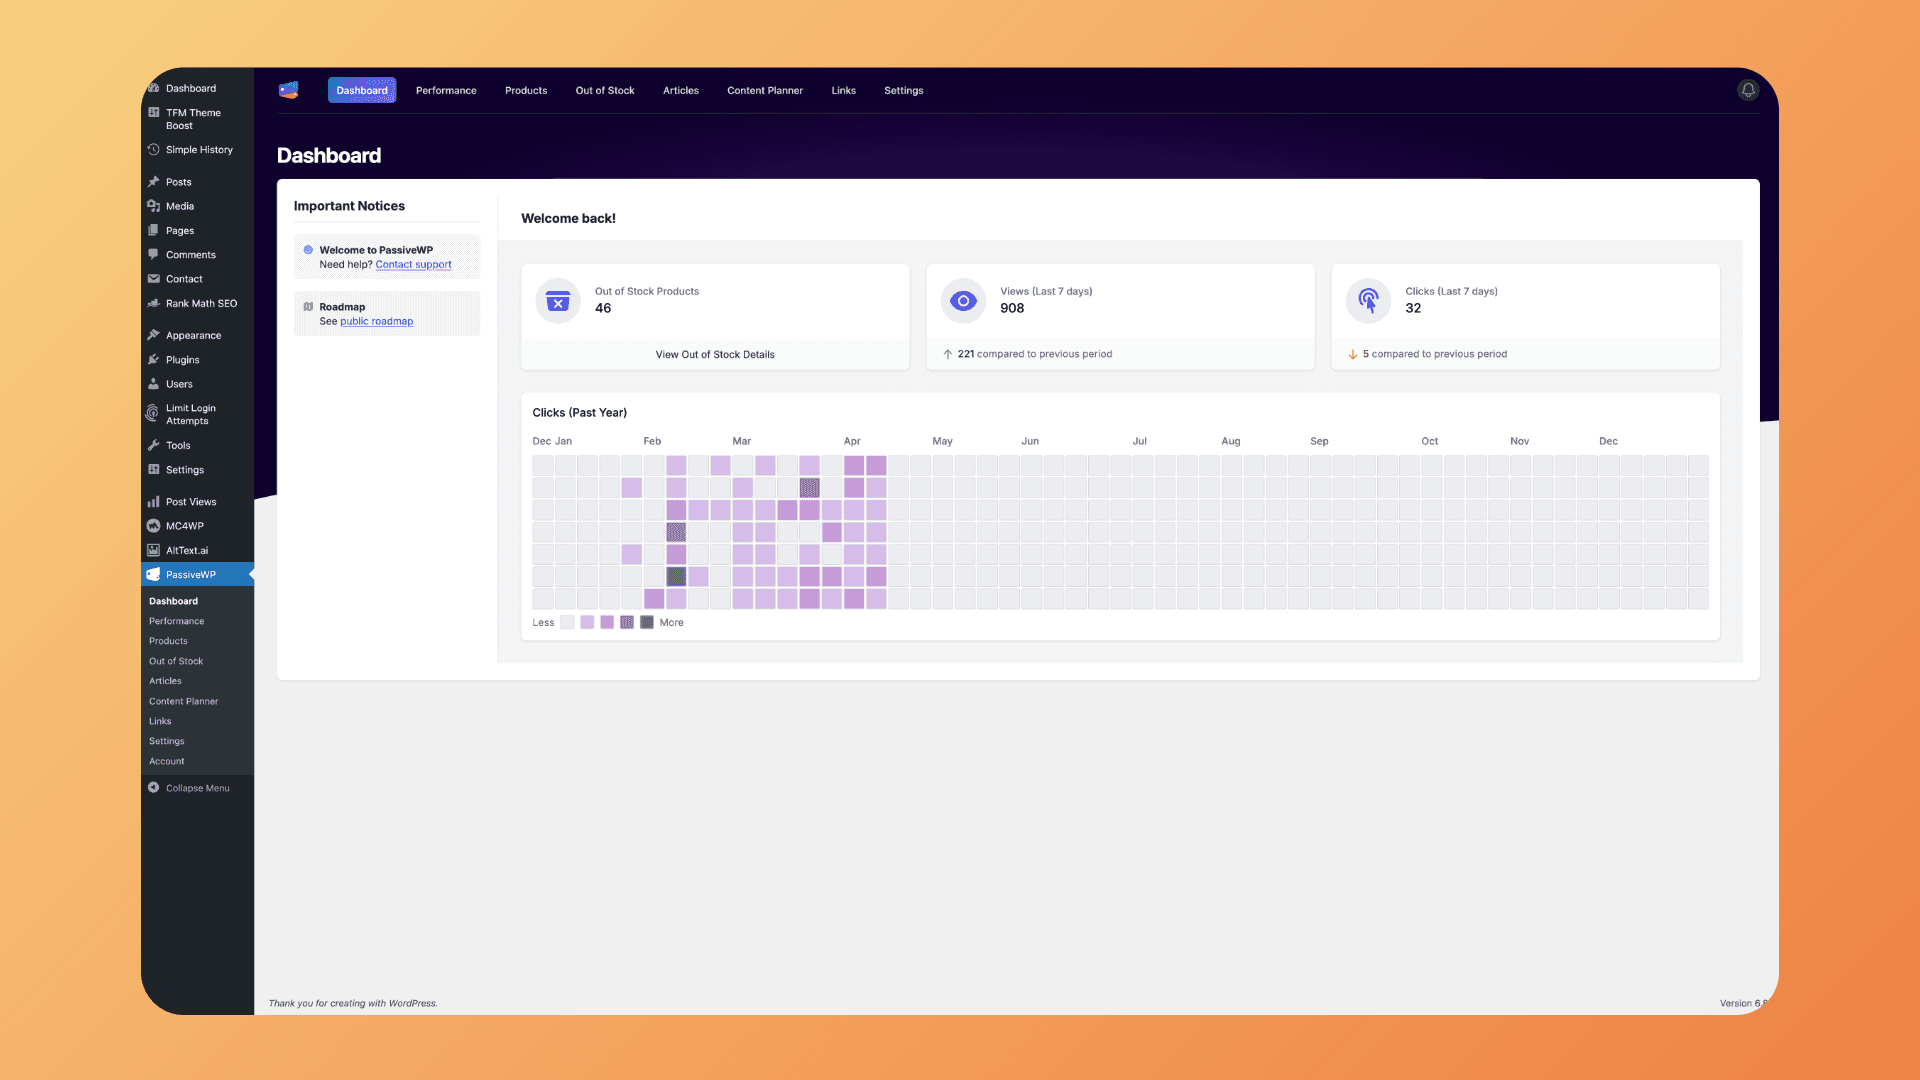Click the Simple History clock icon
1920x1080 pixels.
click(153, 149)
